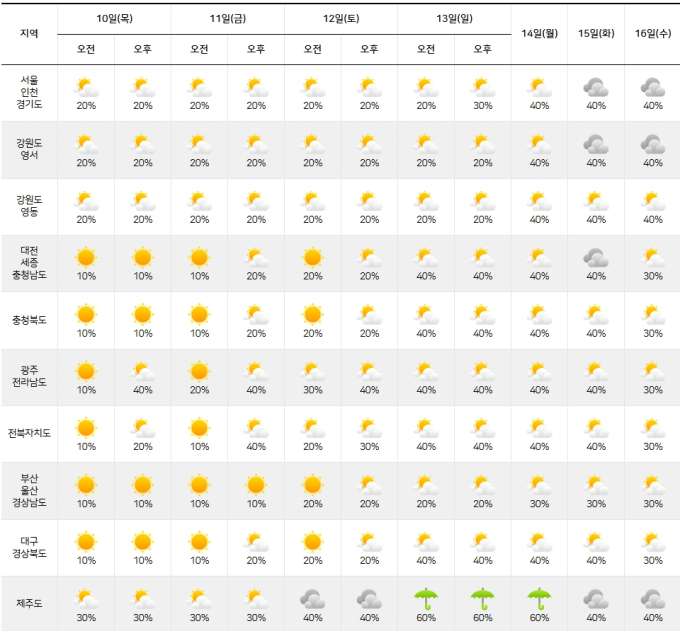Select the 15일(화) date column header
Screen dimensions: 680x631
pos(596,33)
